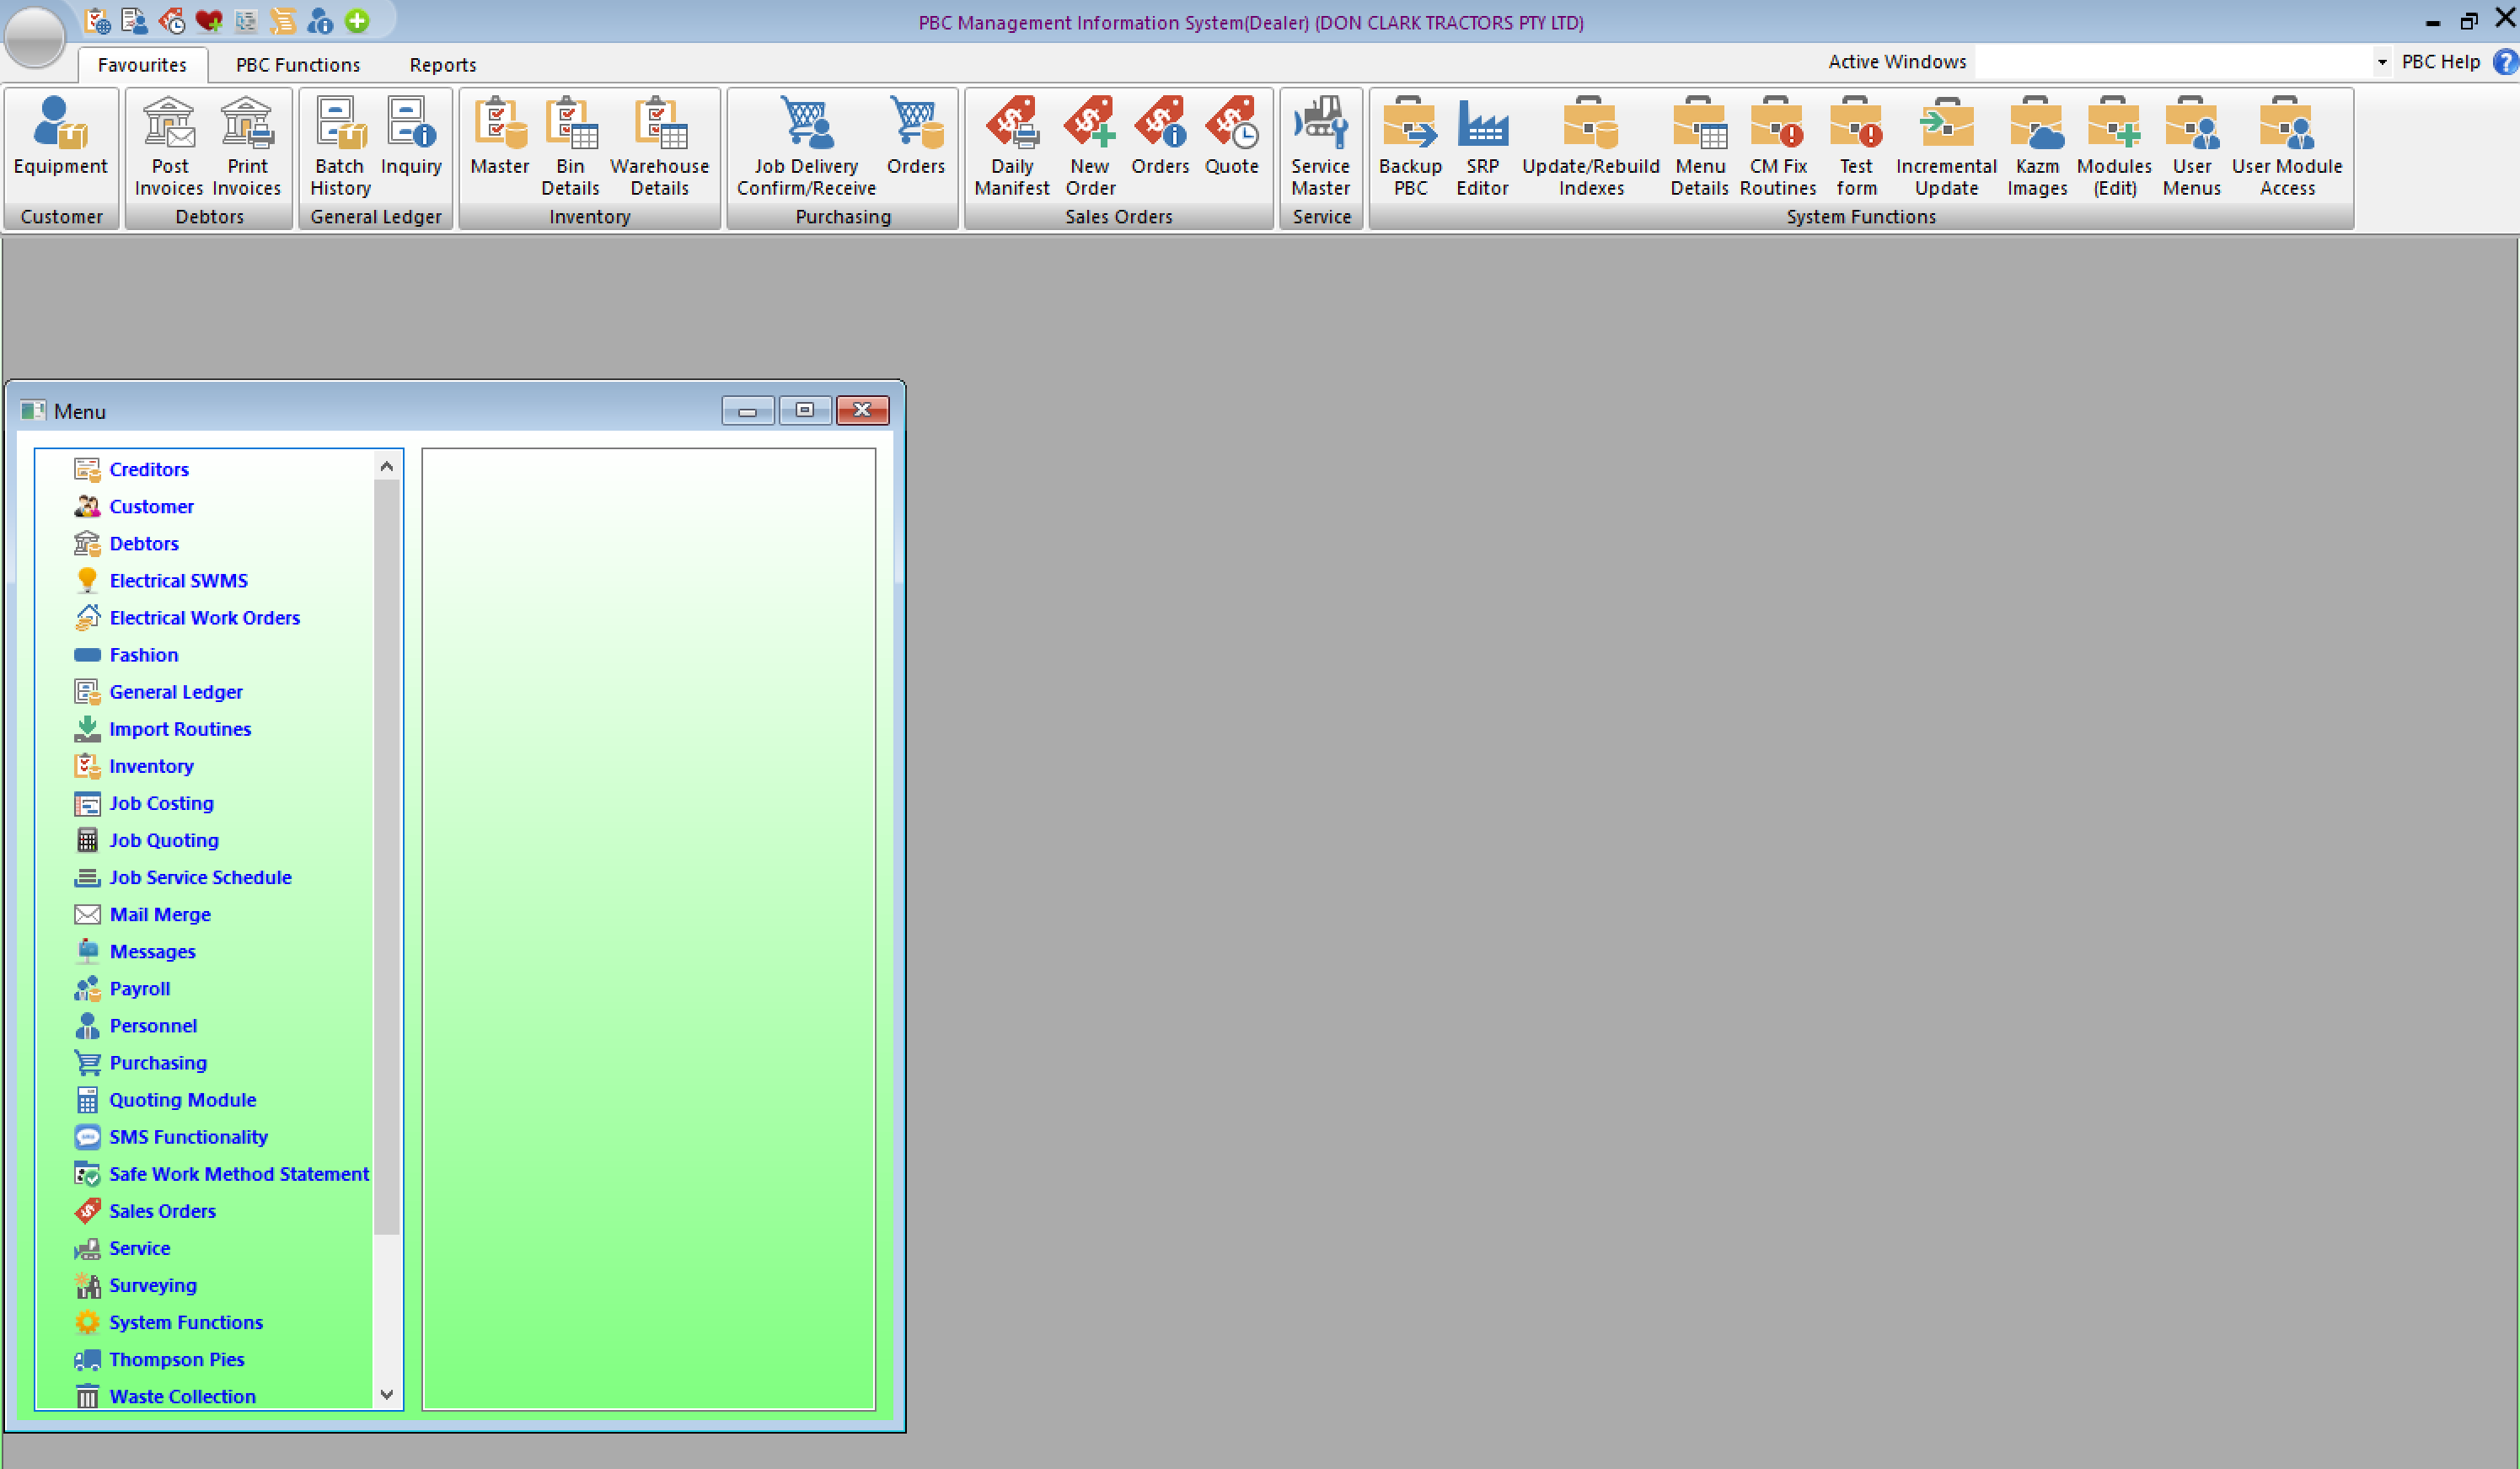Open Batch History in General Ledger

coord(340,147)
